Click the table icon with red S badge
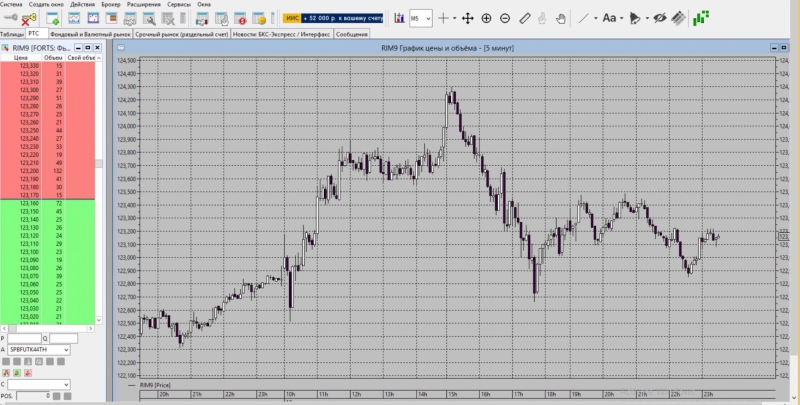The height and width of the screenshot is (405, 800). pos(240,19)
